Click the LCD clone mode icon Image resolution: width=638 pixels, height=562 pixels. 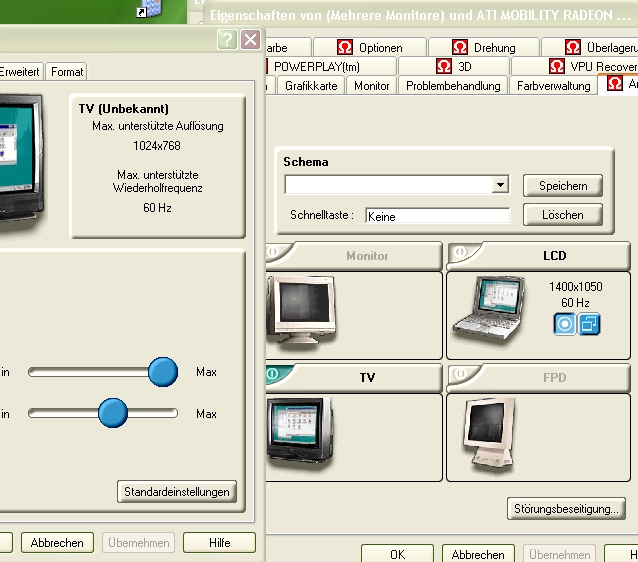(x=589, y=324)
